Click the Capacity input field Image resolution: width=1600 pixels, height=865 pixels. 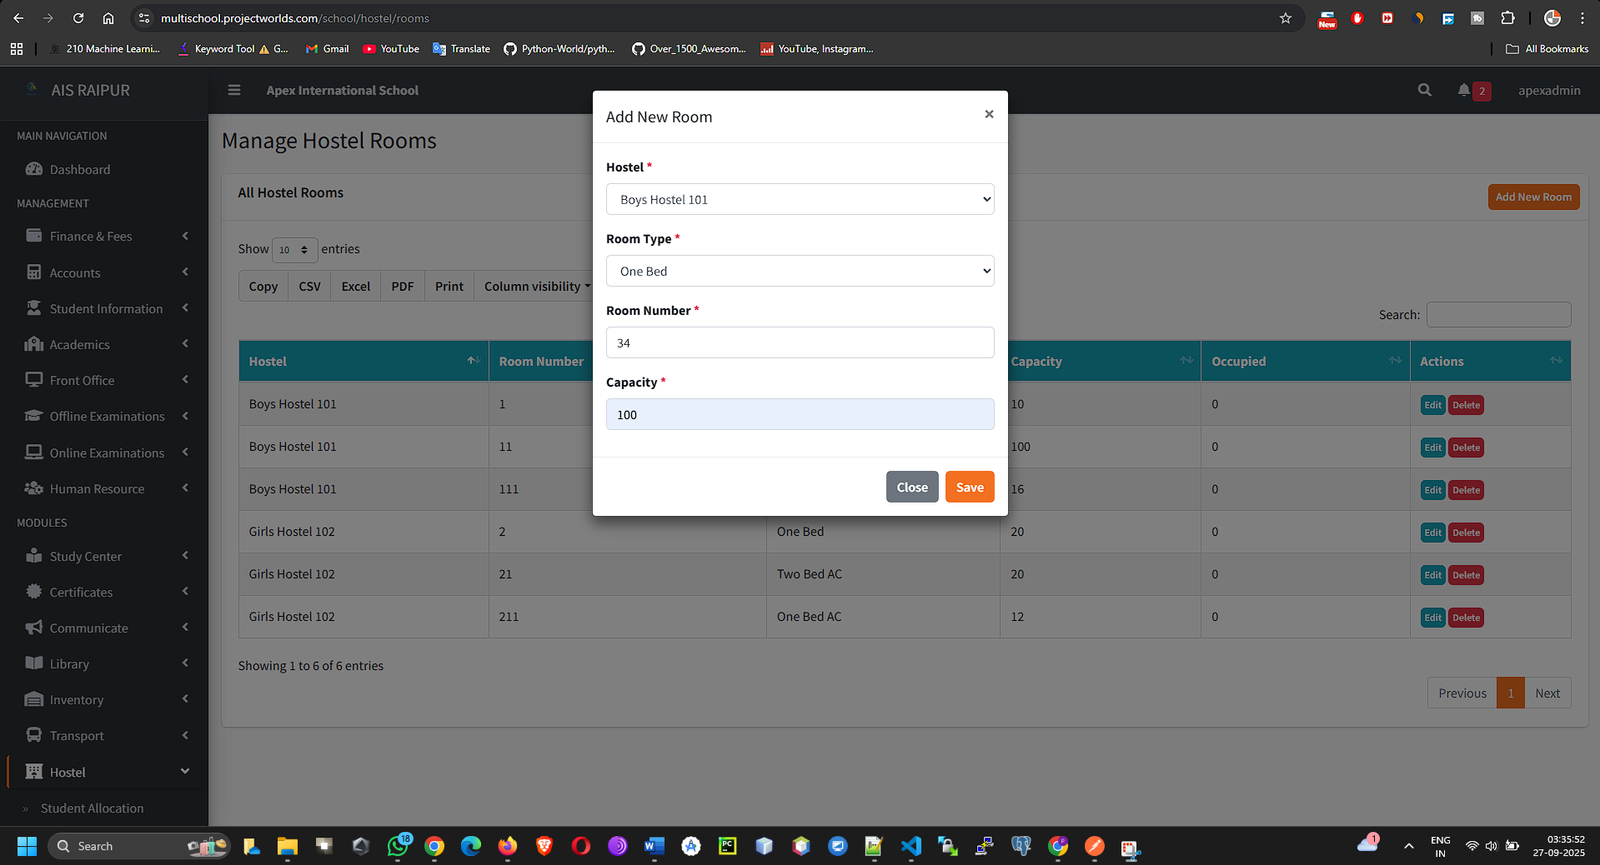(799, 414)
